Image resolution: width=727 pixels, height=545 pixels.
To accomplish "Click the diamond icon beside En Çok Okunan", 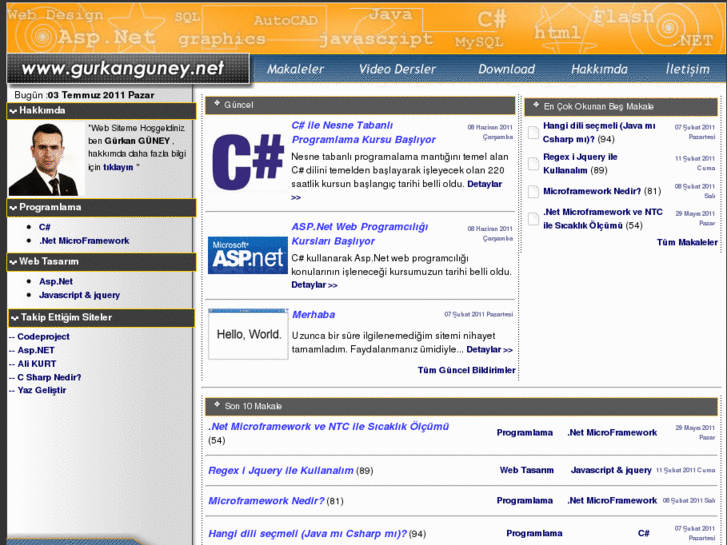I will point(536,105).
